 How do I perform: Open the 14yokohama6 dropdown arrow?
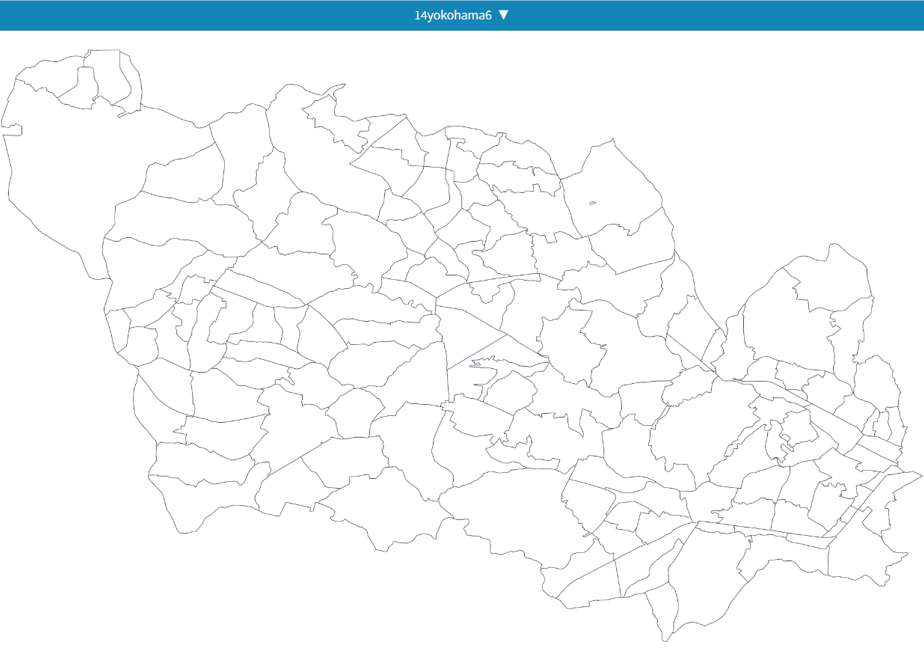click(503, 15)
